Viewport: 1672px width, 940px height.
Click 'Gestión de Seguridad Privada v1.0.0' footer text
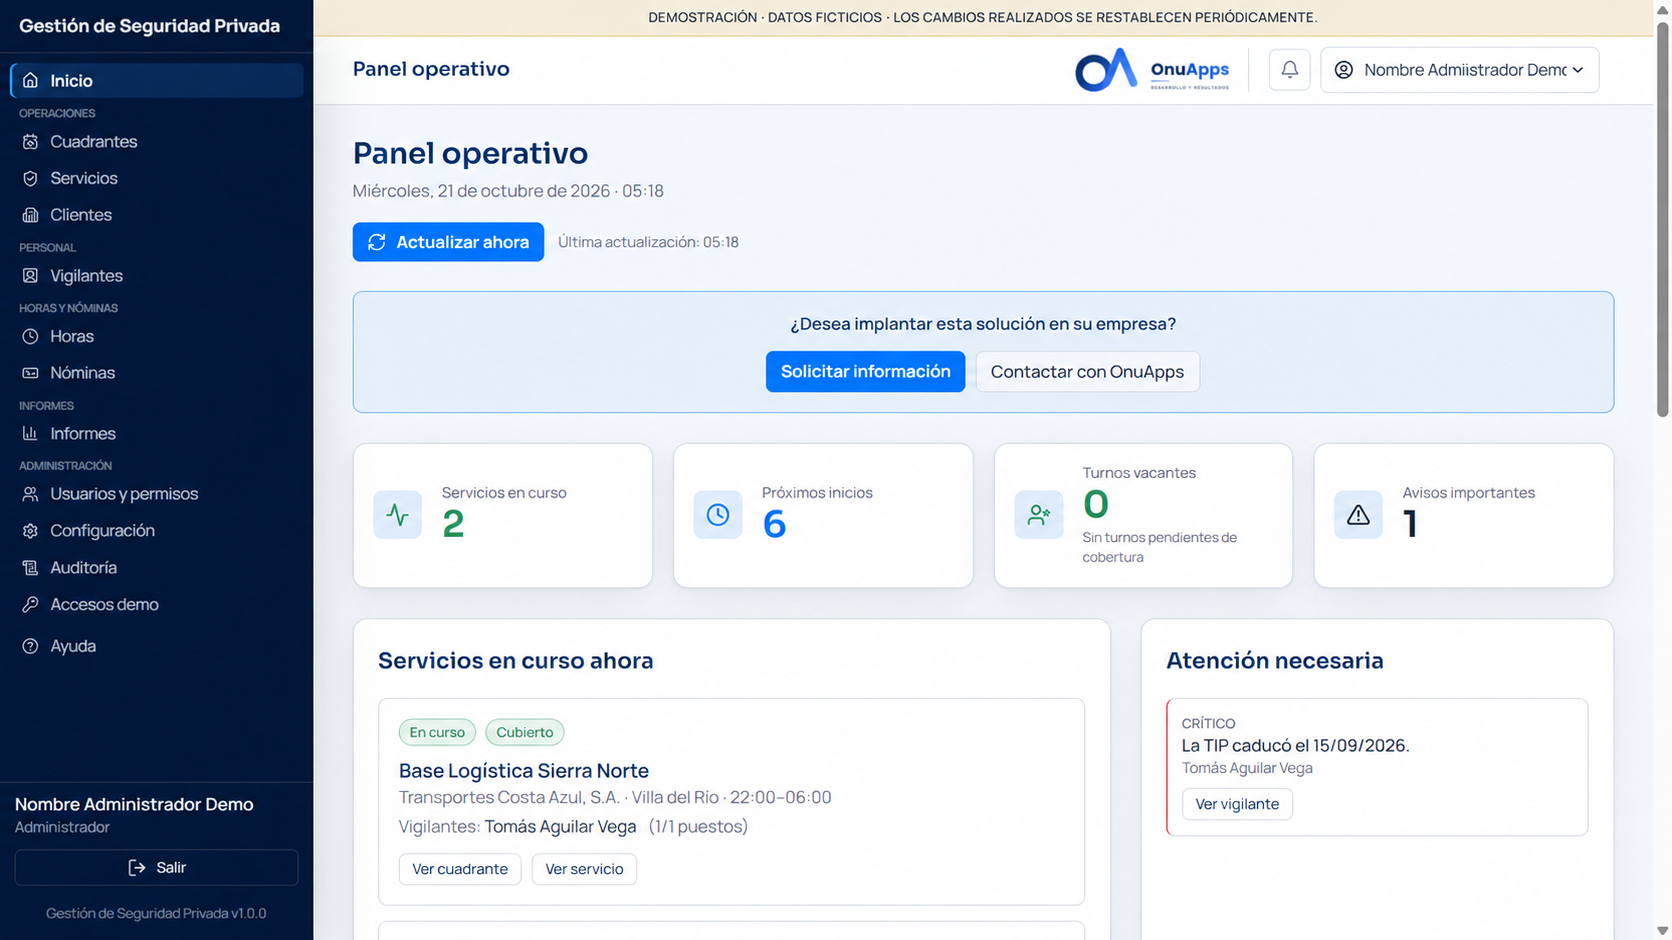[x=156, y=913]
